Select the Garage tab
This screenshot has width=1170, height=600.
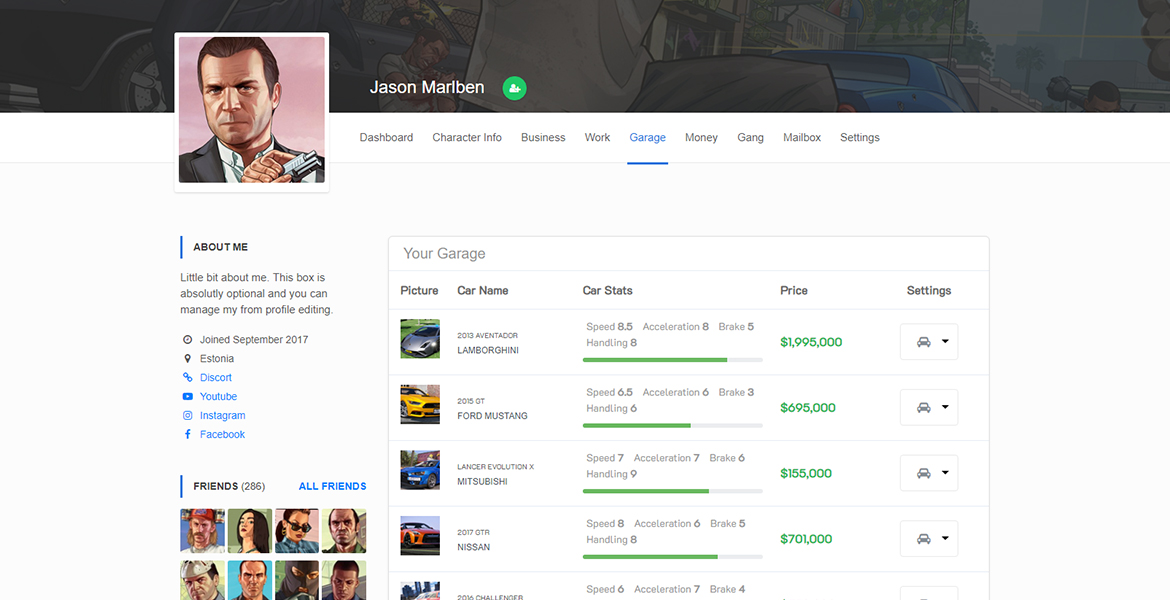648,137
